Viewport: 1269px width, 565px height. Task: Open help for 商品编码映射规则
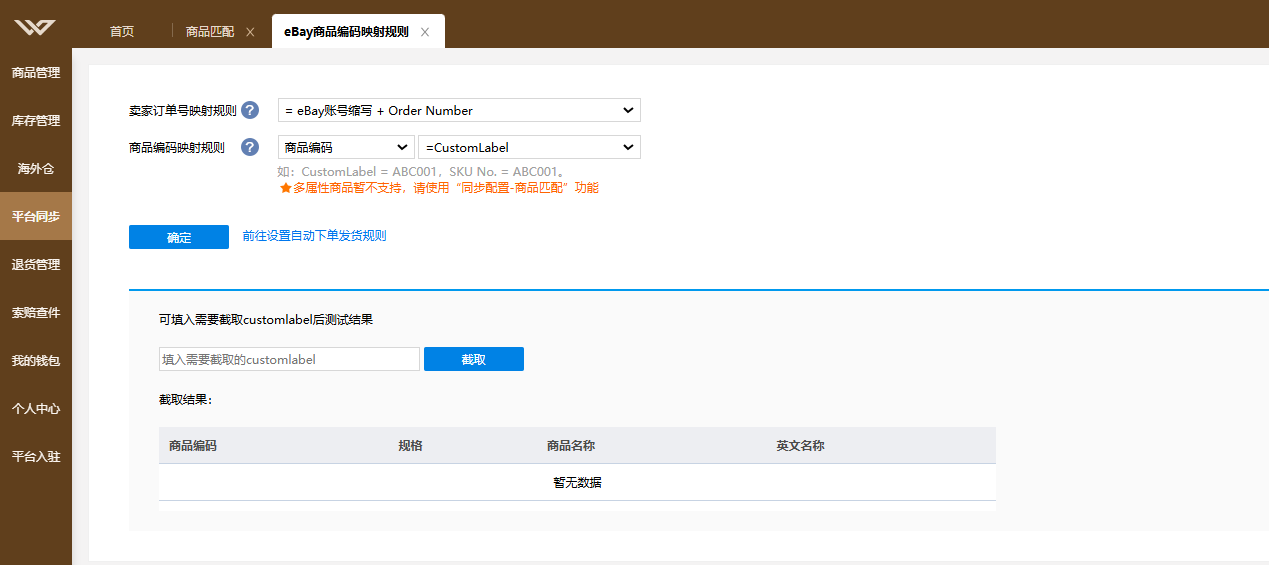(x=250, y=147)
